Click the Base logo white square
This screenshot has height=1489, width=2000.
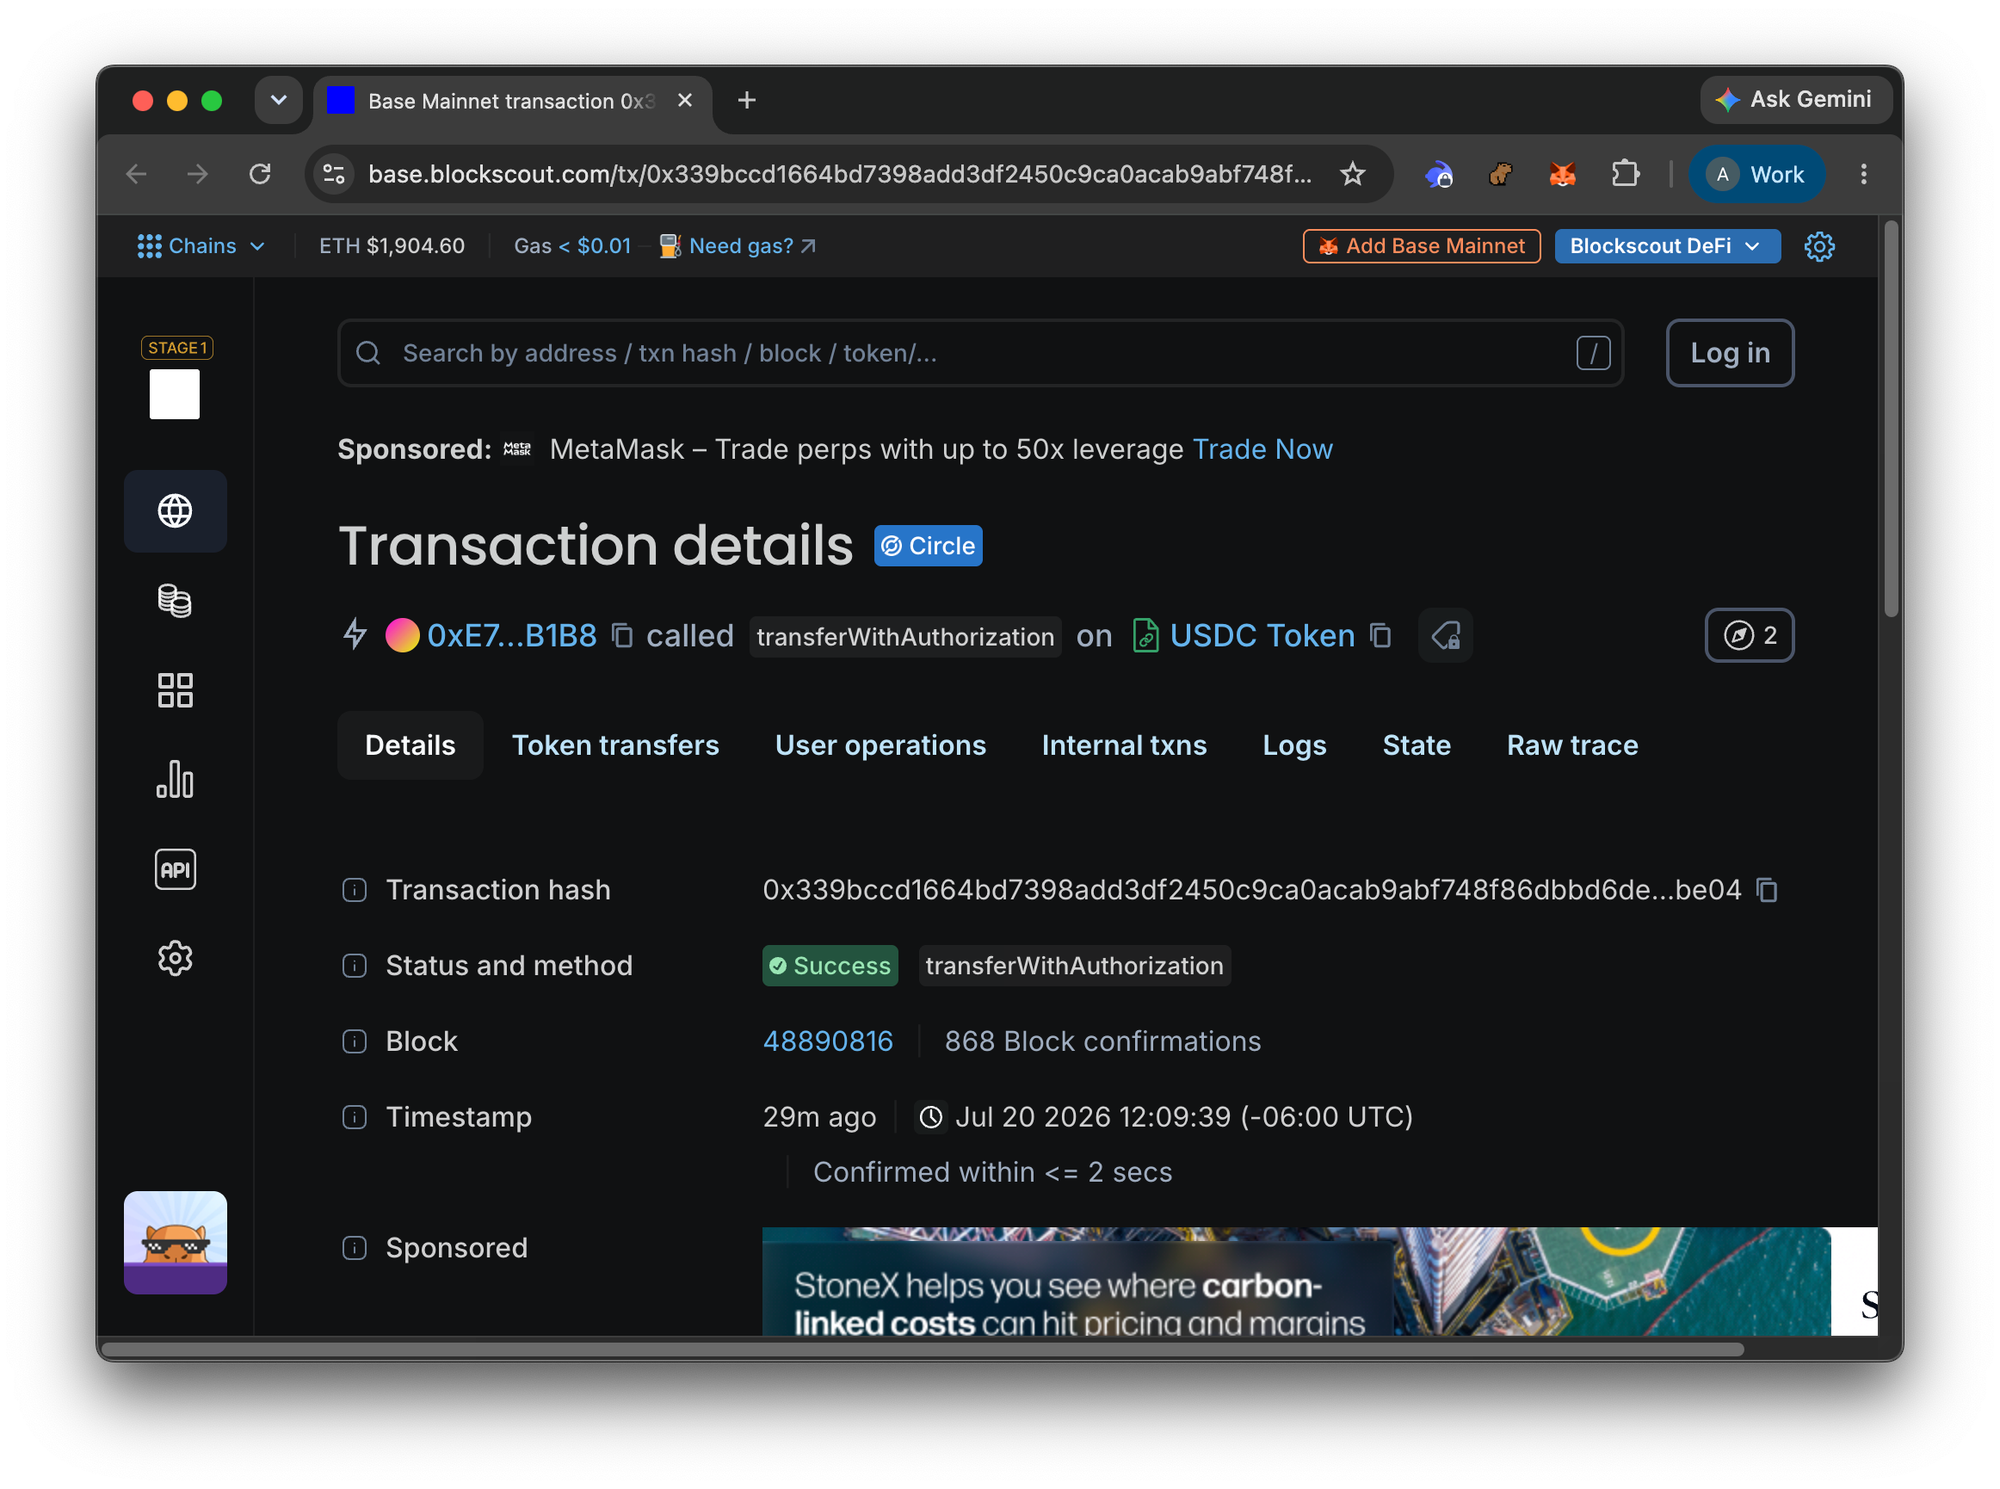pos(175,394)
